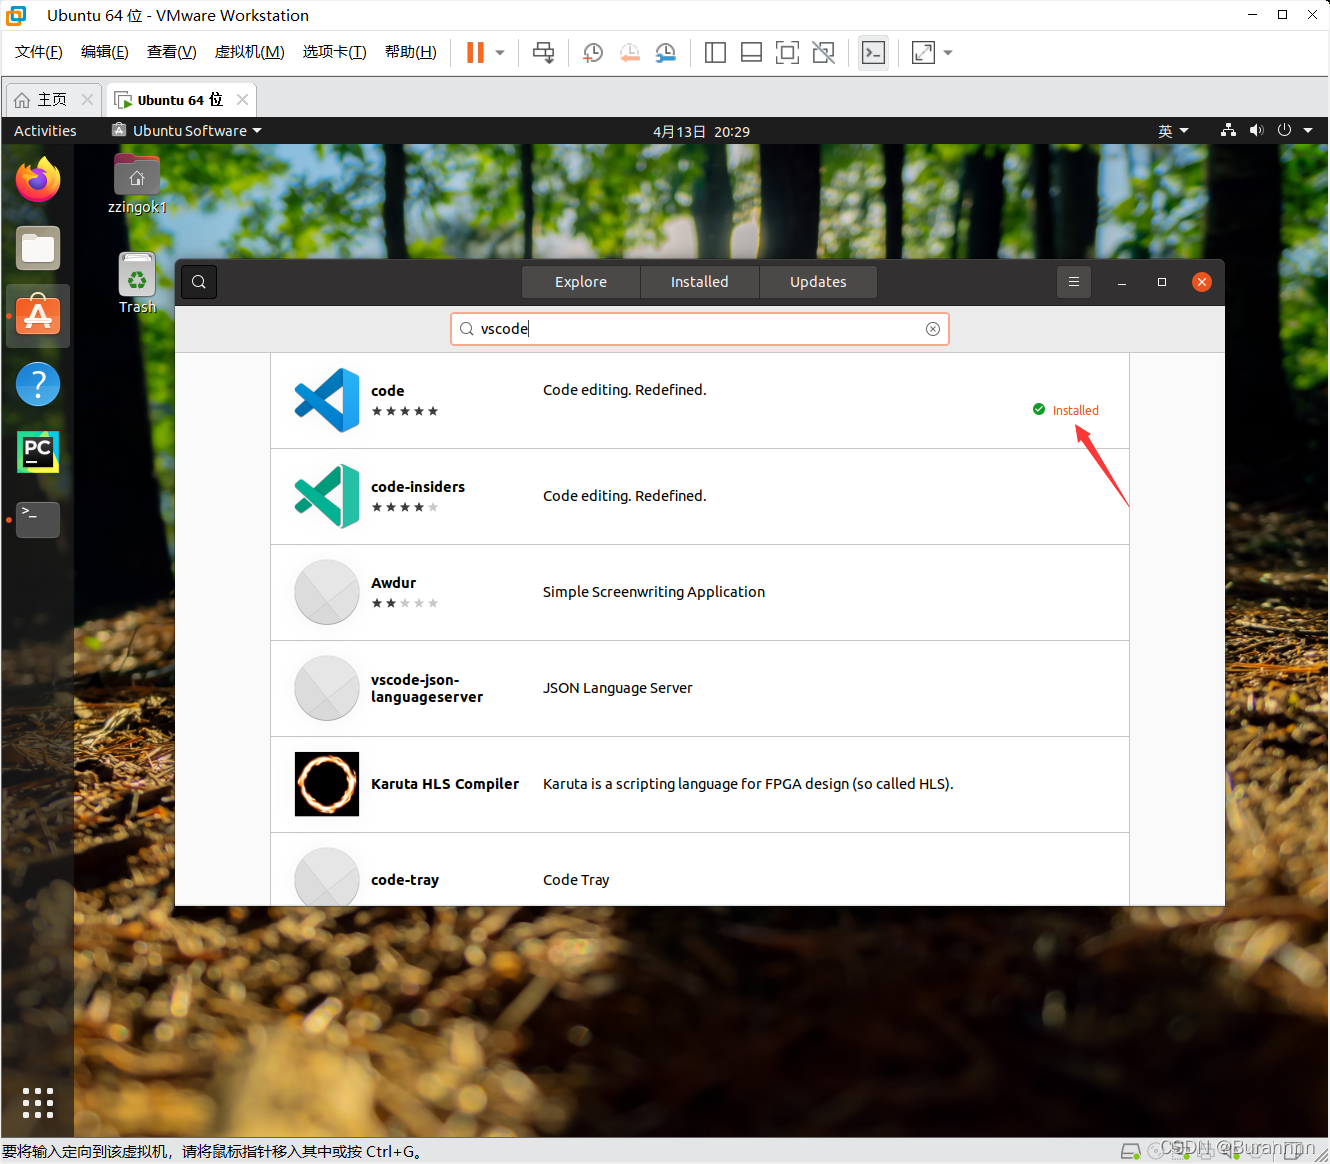The height and width of the screenshot is (1164, 1330).
Task: Click the Installed label on code row
Action: coord(1075,410)
